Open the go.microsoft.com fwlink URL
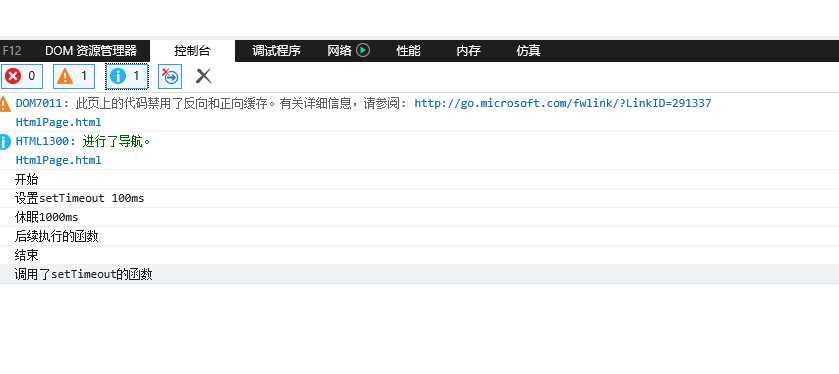 [x=563, y=103]
